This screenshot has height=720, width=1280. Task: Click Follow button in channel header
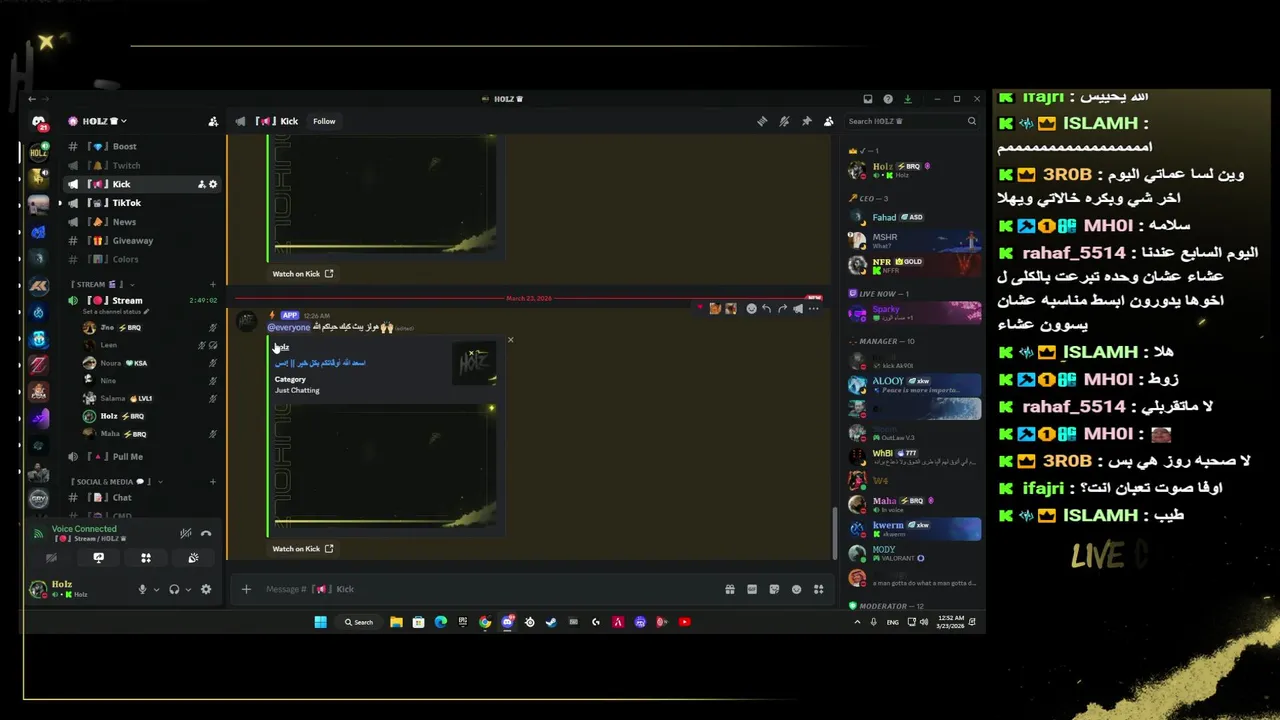pyautogui.click(x=324, y=121)
